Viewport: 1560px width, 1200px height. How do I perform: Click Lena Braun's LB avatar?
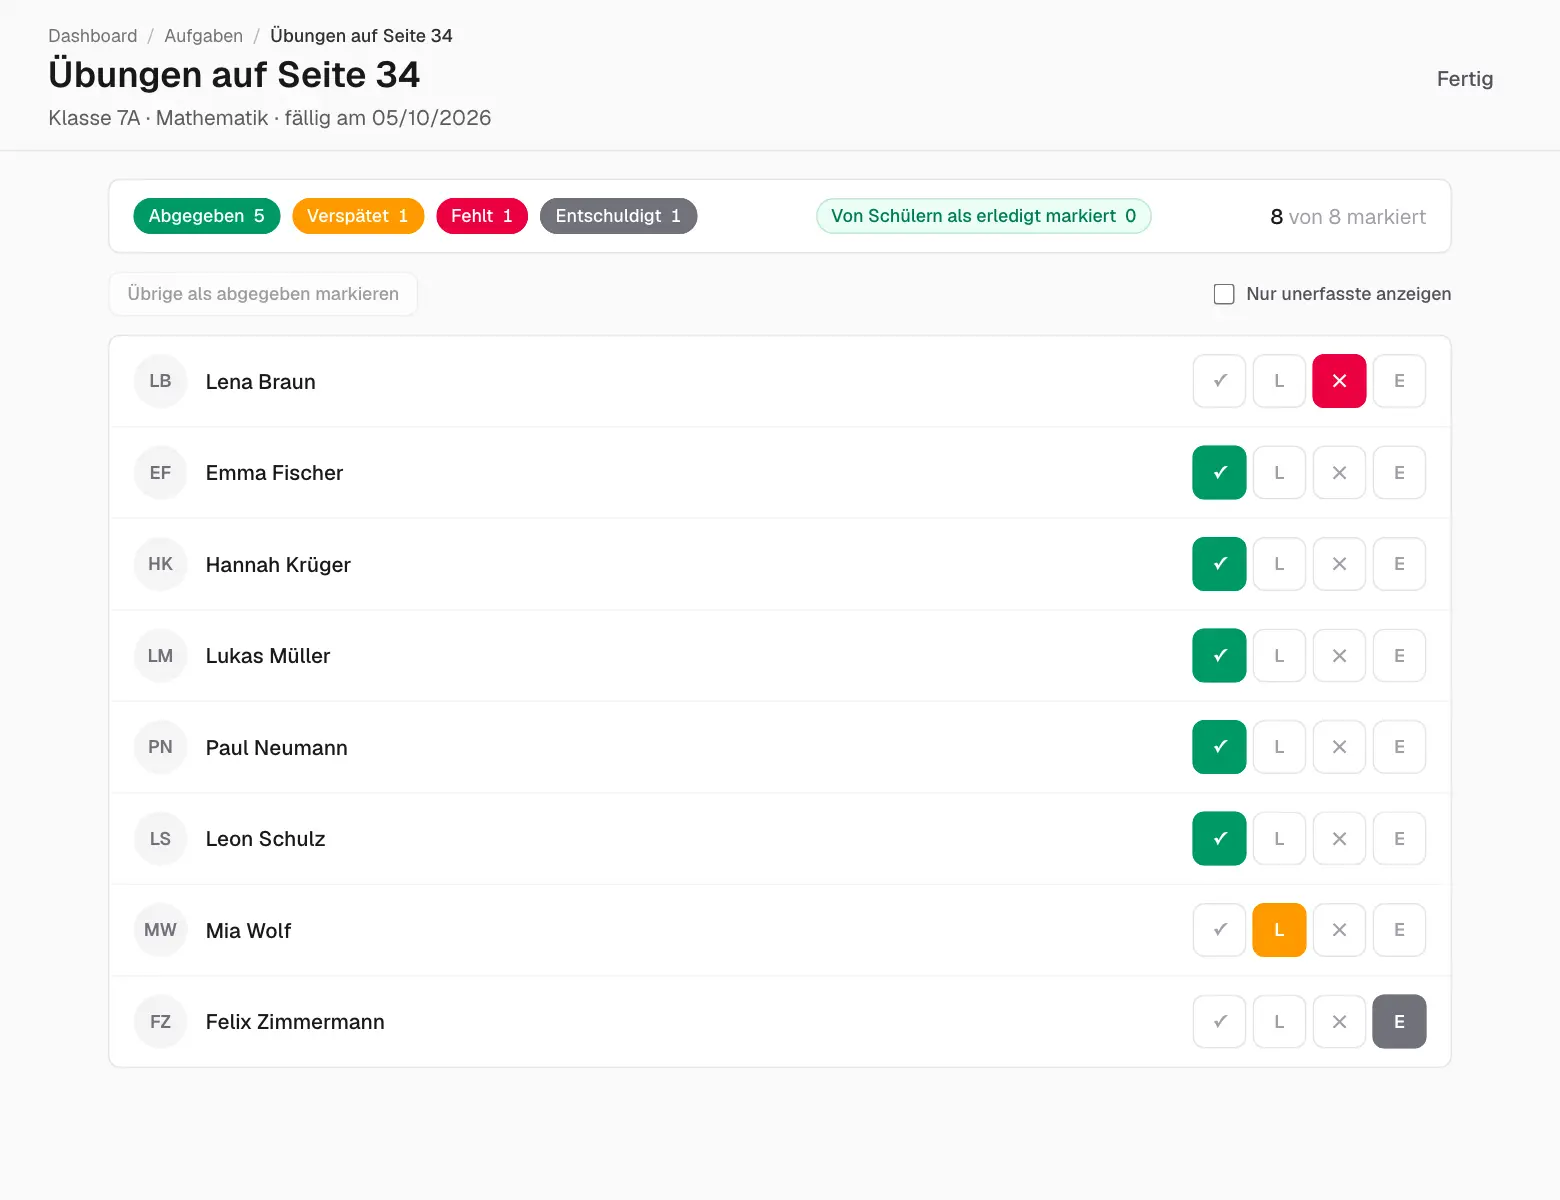coord(160,381)
